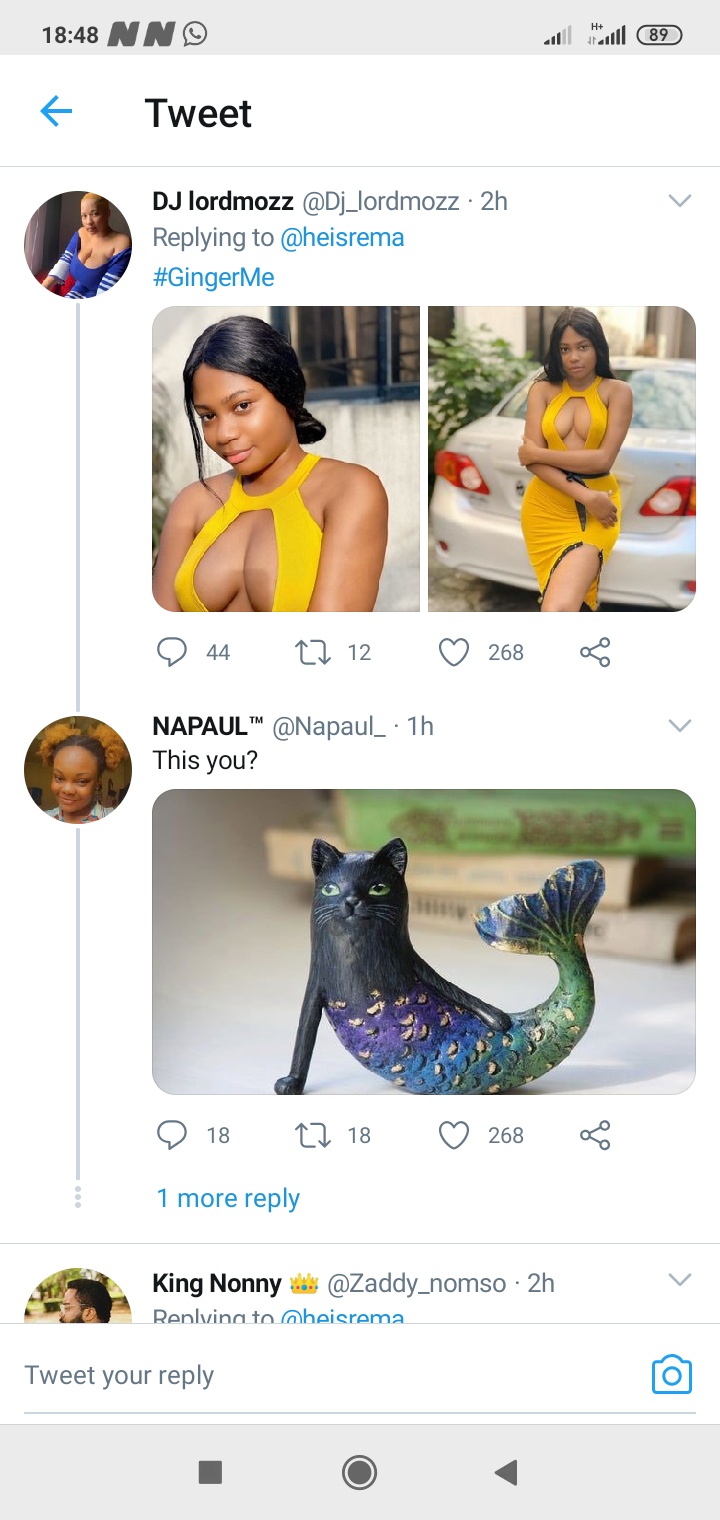Share NAPAUL's tweet

(x=595, y=1135)
